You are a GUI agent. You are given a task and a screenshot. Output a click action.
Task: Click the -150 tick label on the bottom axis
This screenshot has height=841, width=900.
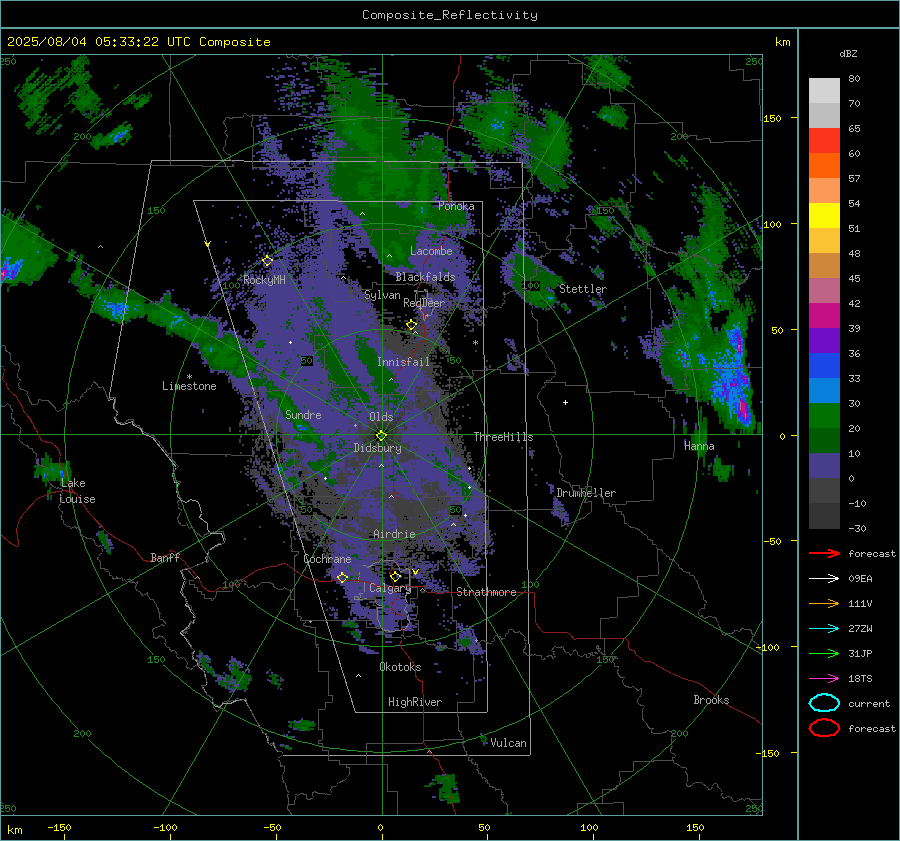[59, 828]
